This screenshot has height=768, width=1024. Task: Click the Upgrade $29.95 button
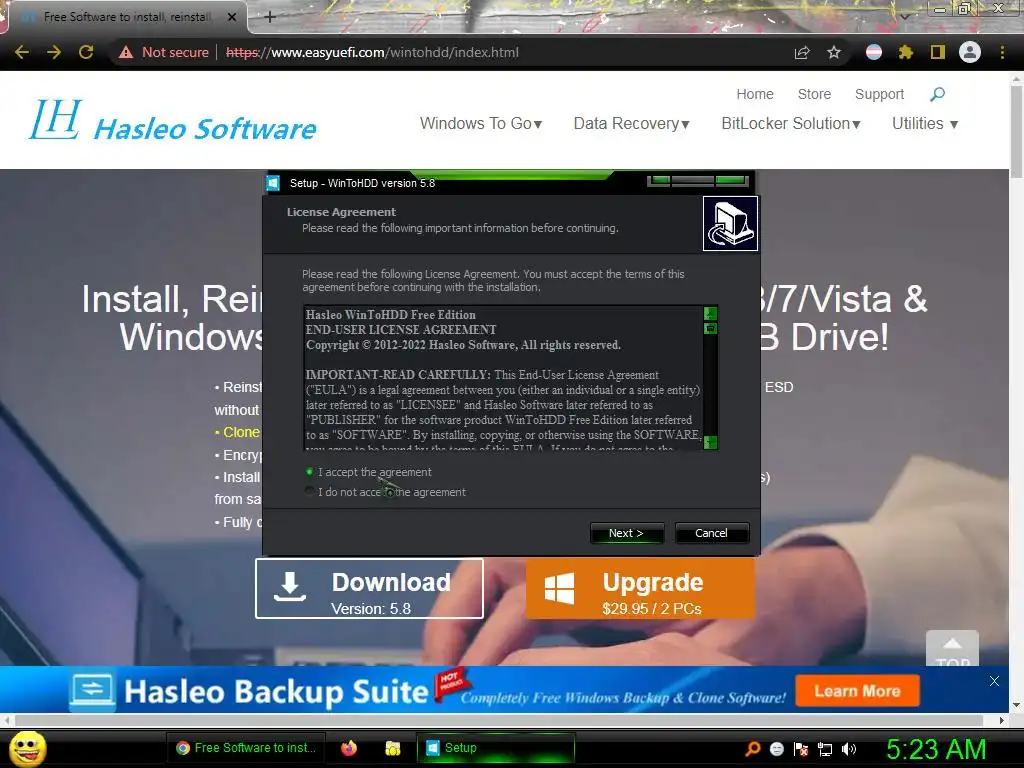click(x=640, y=588)
